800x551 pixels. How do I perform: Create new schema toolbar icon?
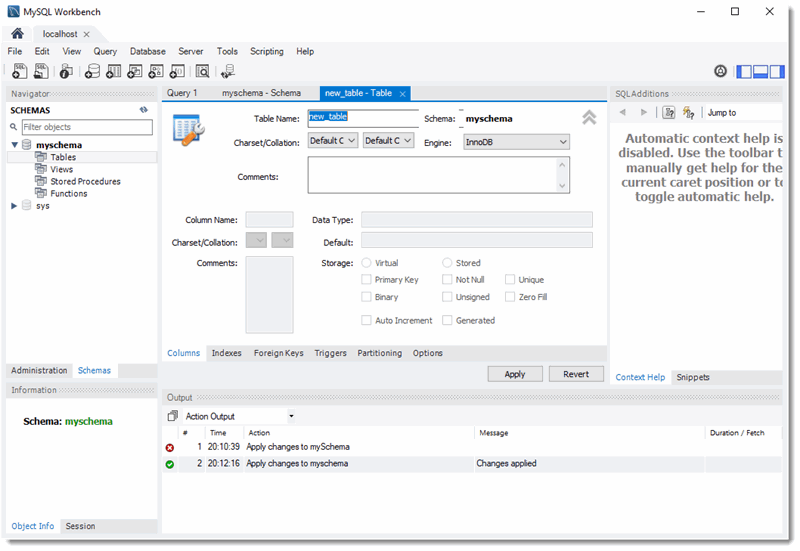pos(92,71)
